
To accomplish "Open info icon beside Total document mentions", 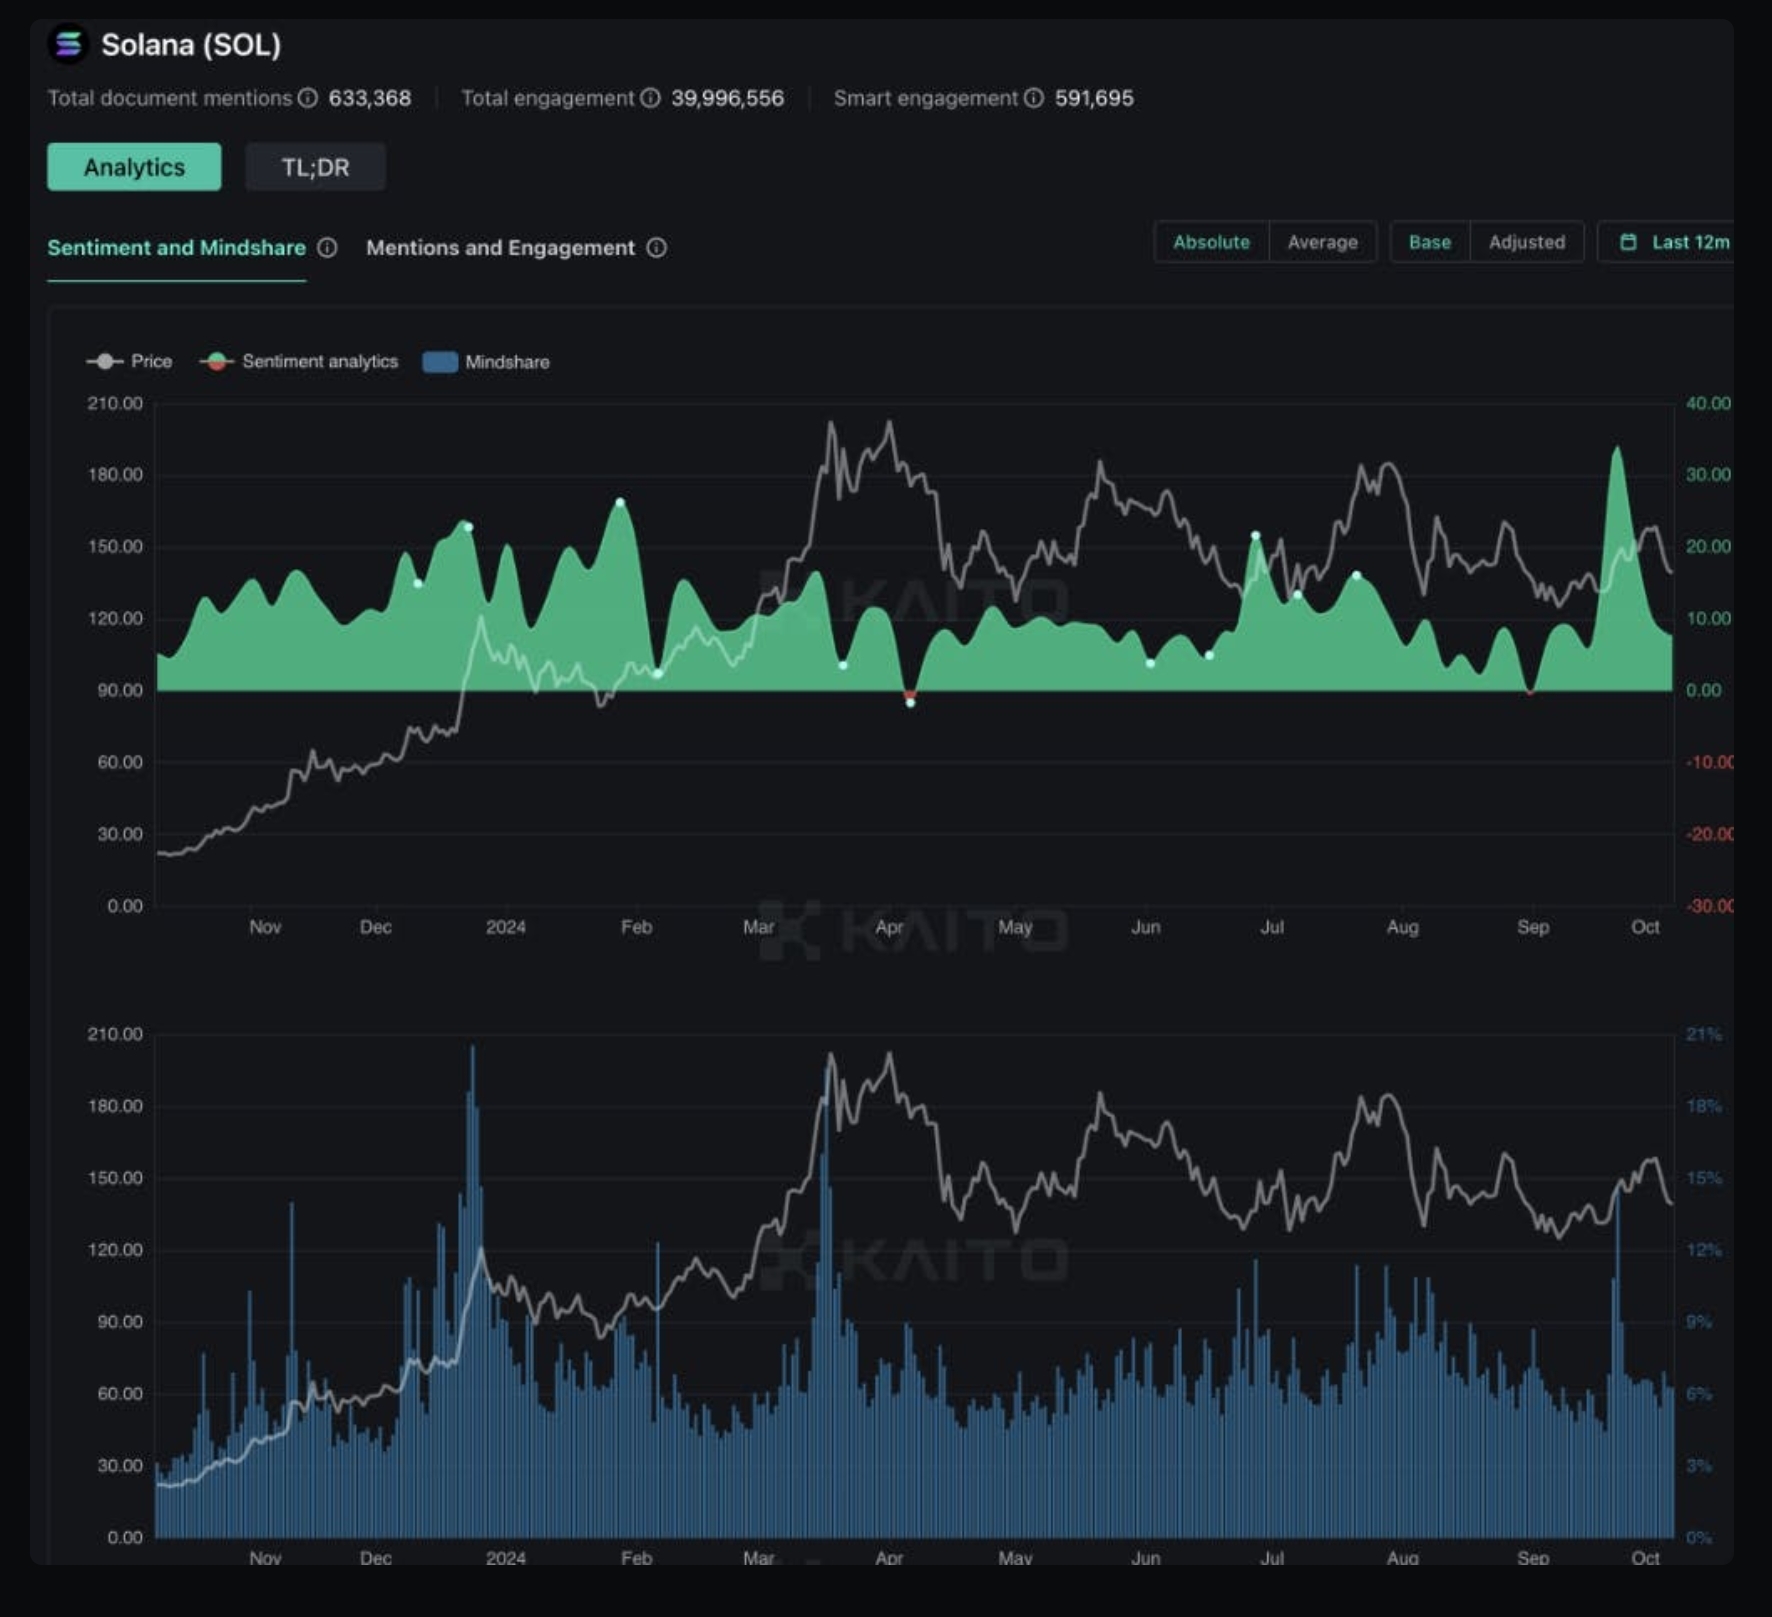I will coord(308,98).
